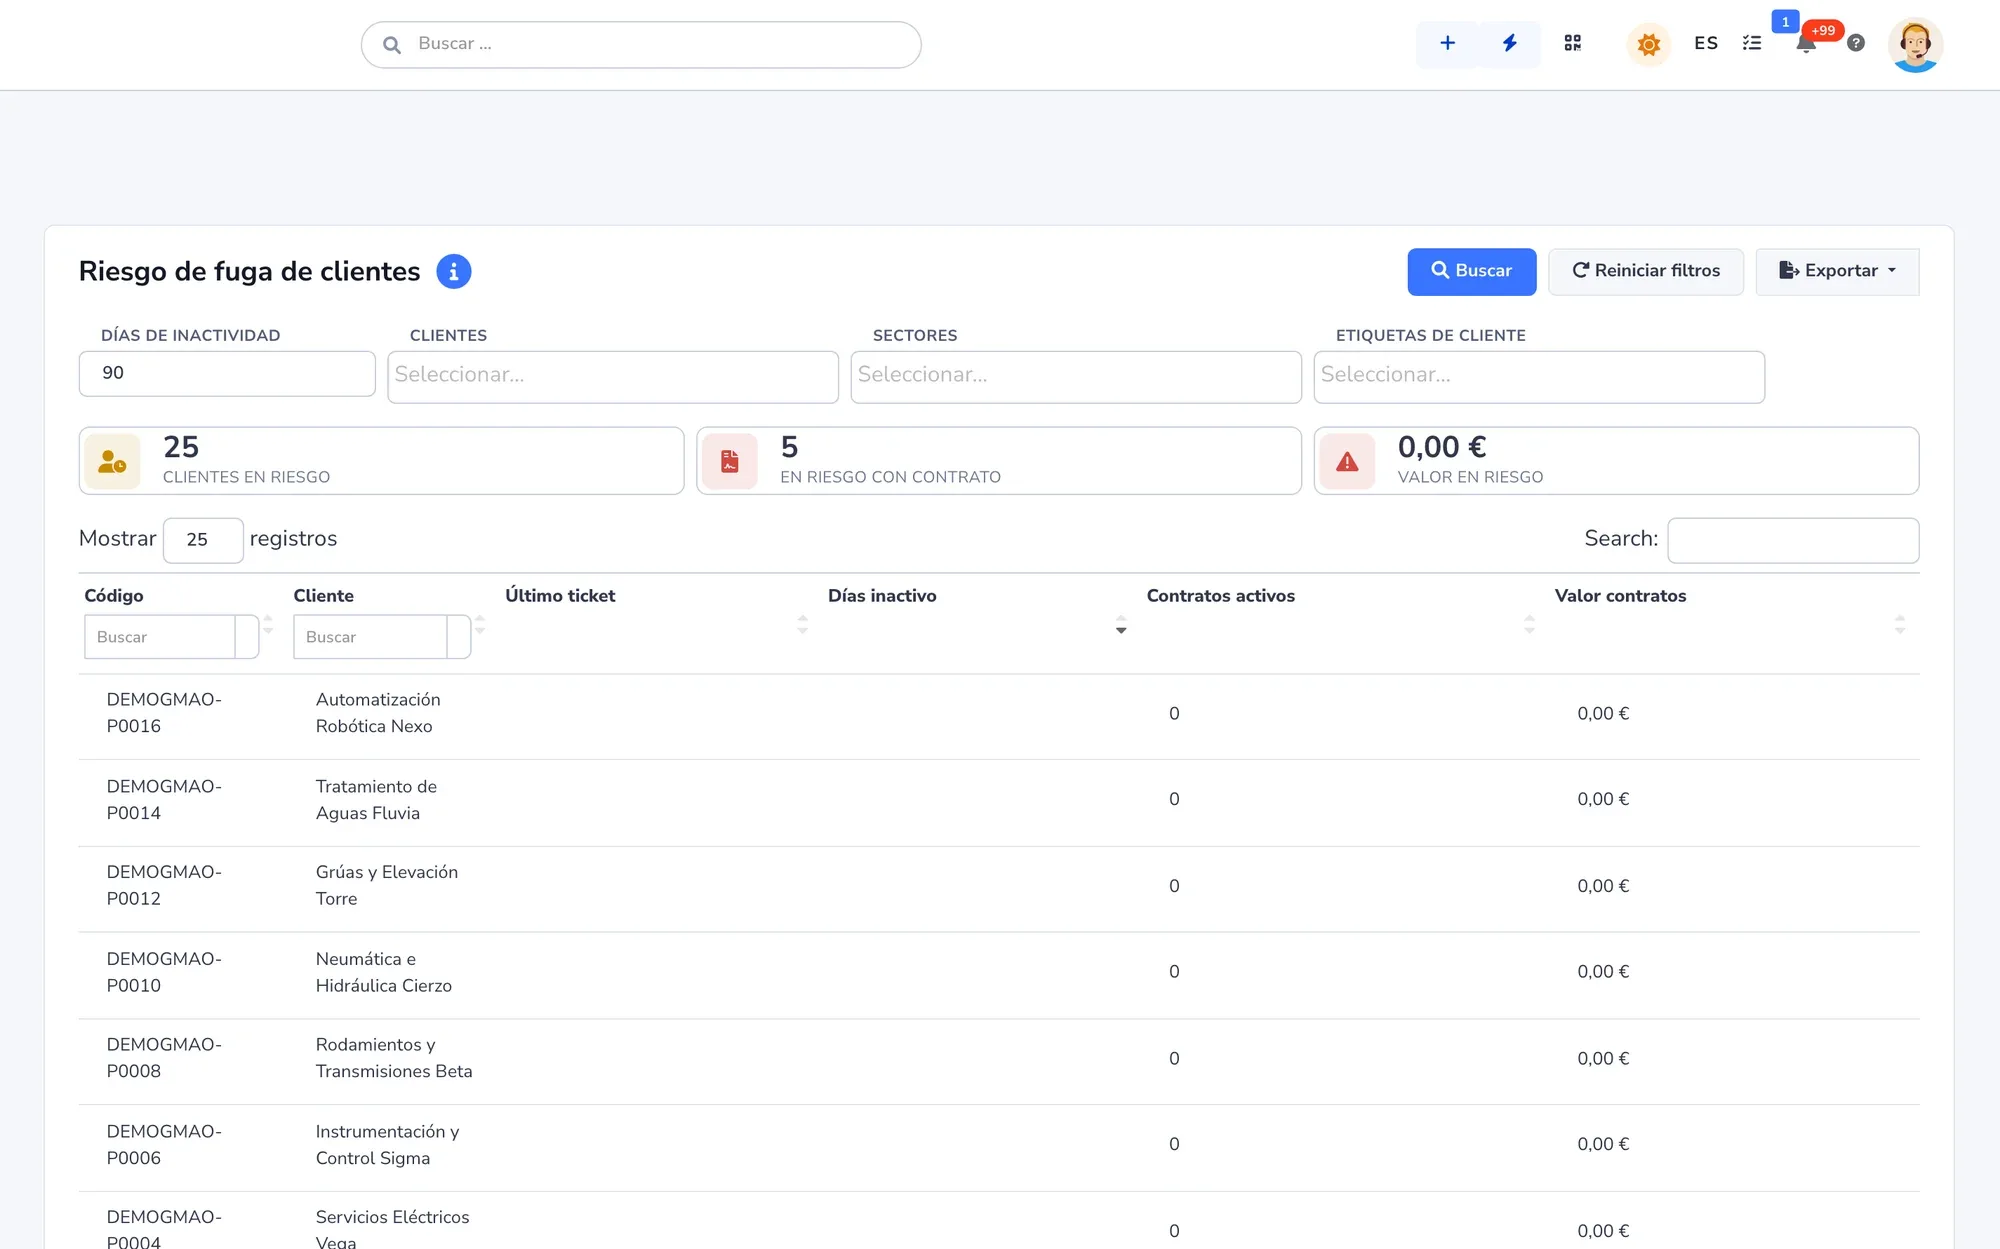Click client Grúas y Elevación Torre
The width and height of the screenshot is (2000, 1249).
coord(387,885)
